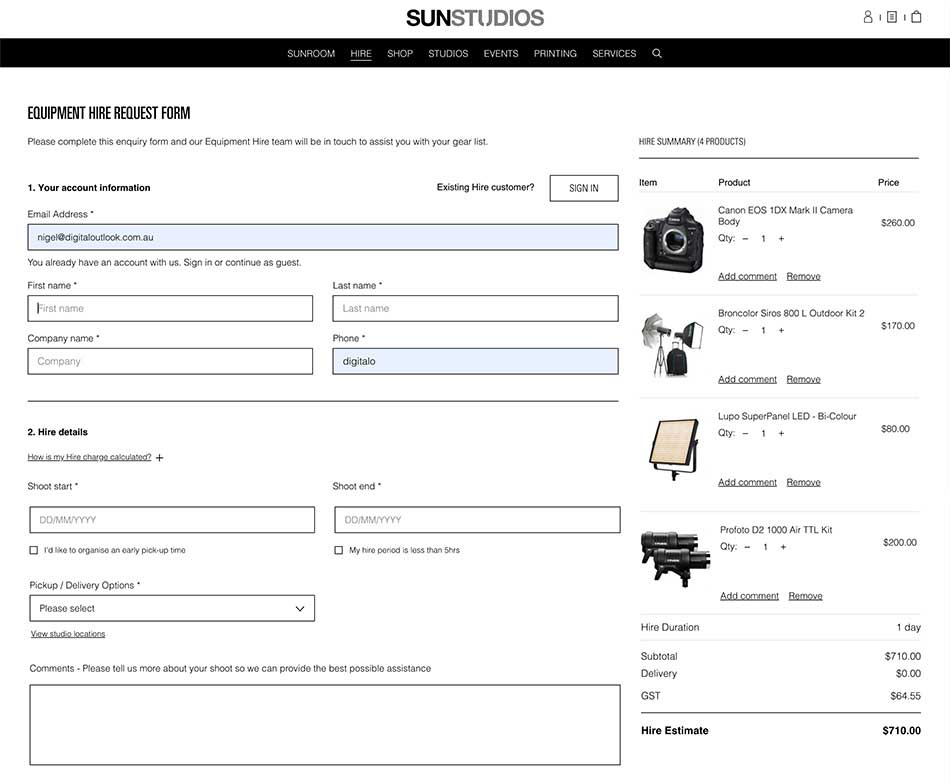This screenshot has width=950, height=783.
Task: Add comment to Canon EOS 1DX
Action: [x=747, y=276]
